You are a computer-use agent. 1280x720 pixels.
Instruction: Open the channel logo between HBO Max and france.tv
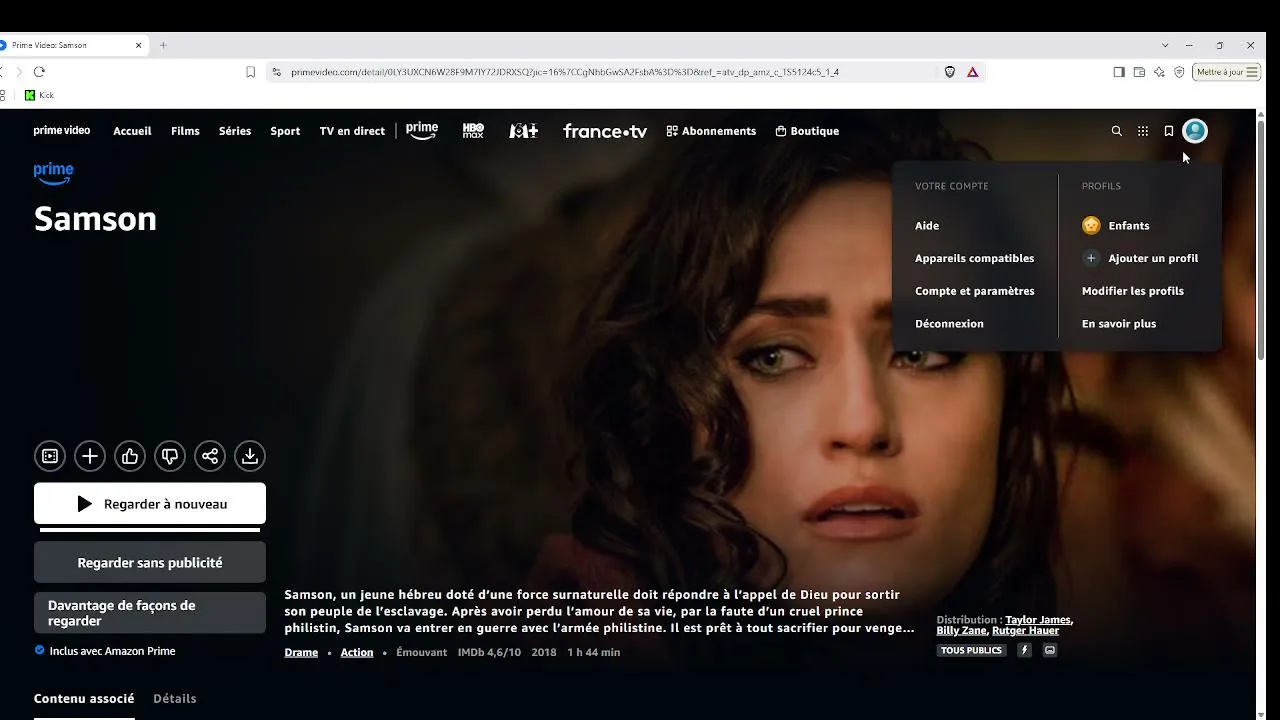pyautogui.click(x=524, y=131)
